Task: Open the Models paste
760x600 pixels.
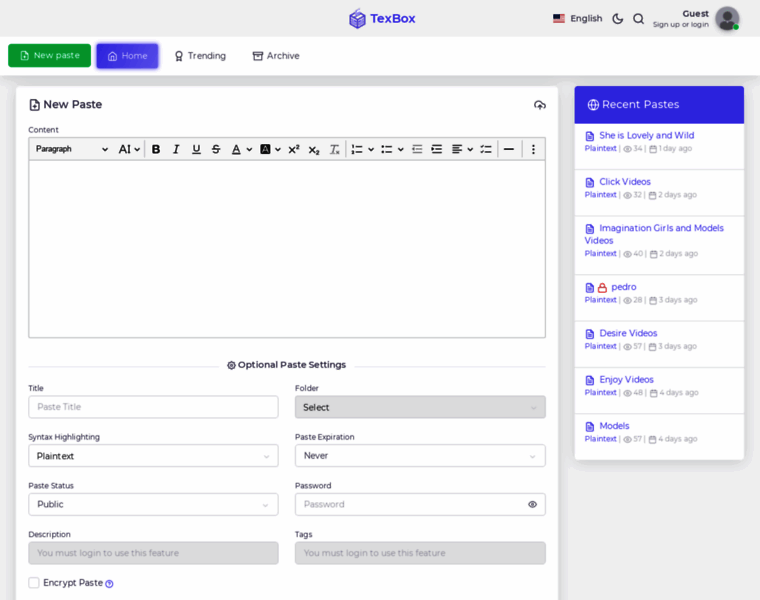Action: (614, 426)
